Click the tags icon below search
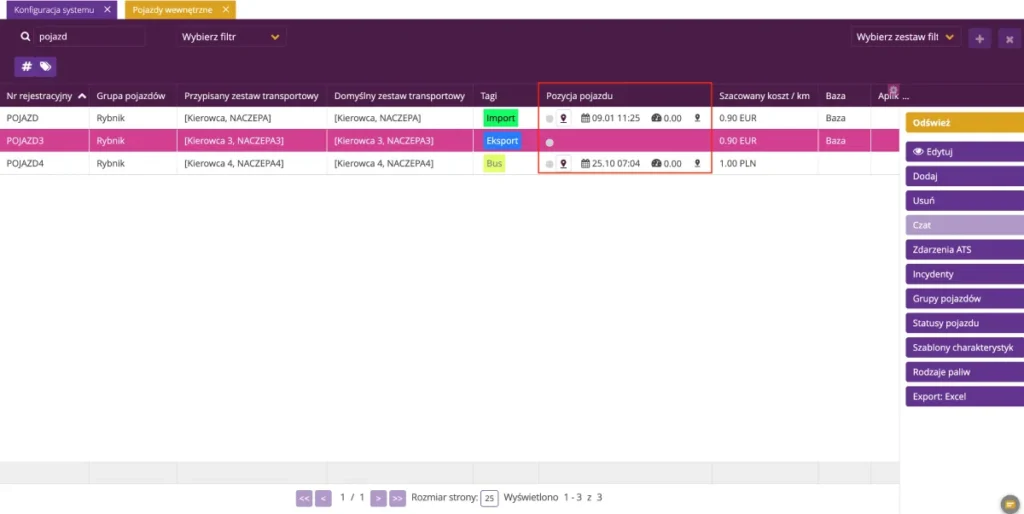Viewport: 1024px width, 514px height. coord(45,67)
